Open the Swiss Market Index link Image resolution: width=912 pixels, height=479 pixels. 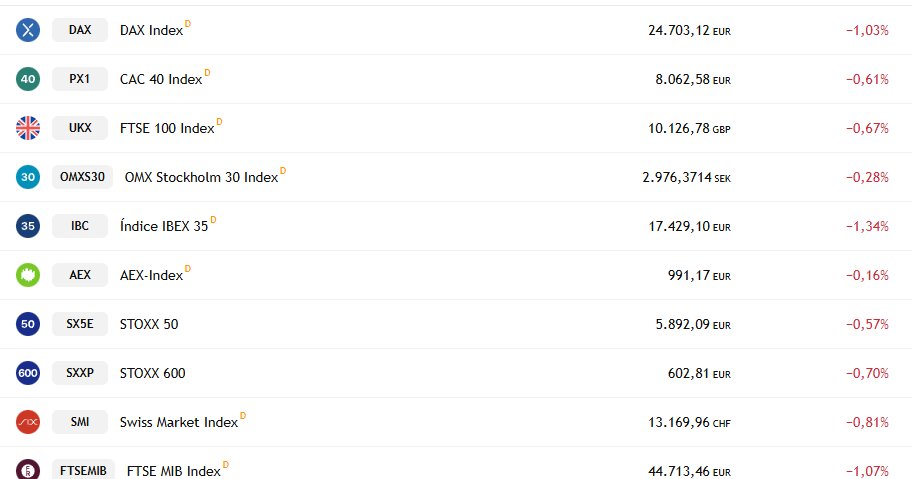(x=178, y=422)
